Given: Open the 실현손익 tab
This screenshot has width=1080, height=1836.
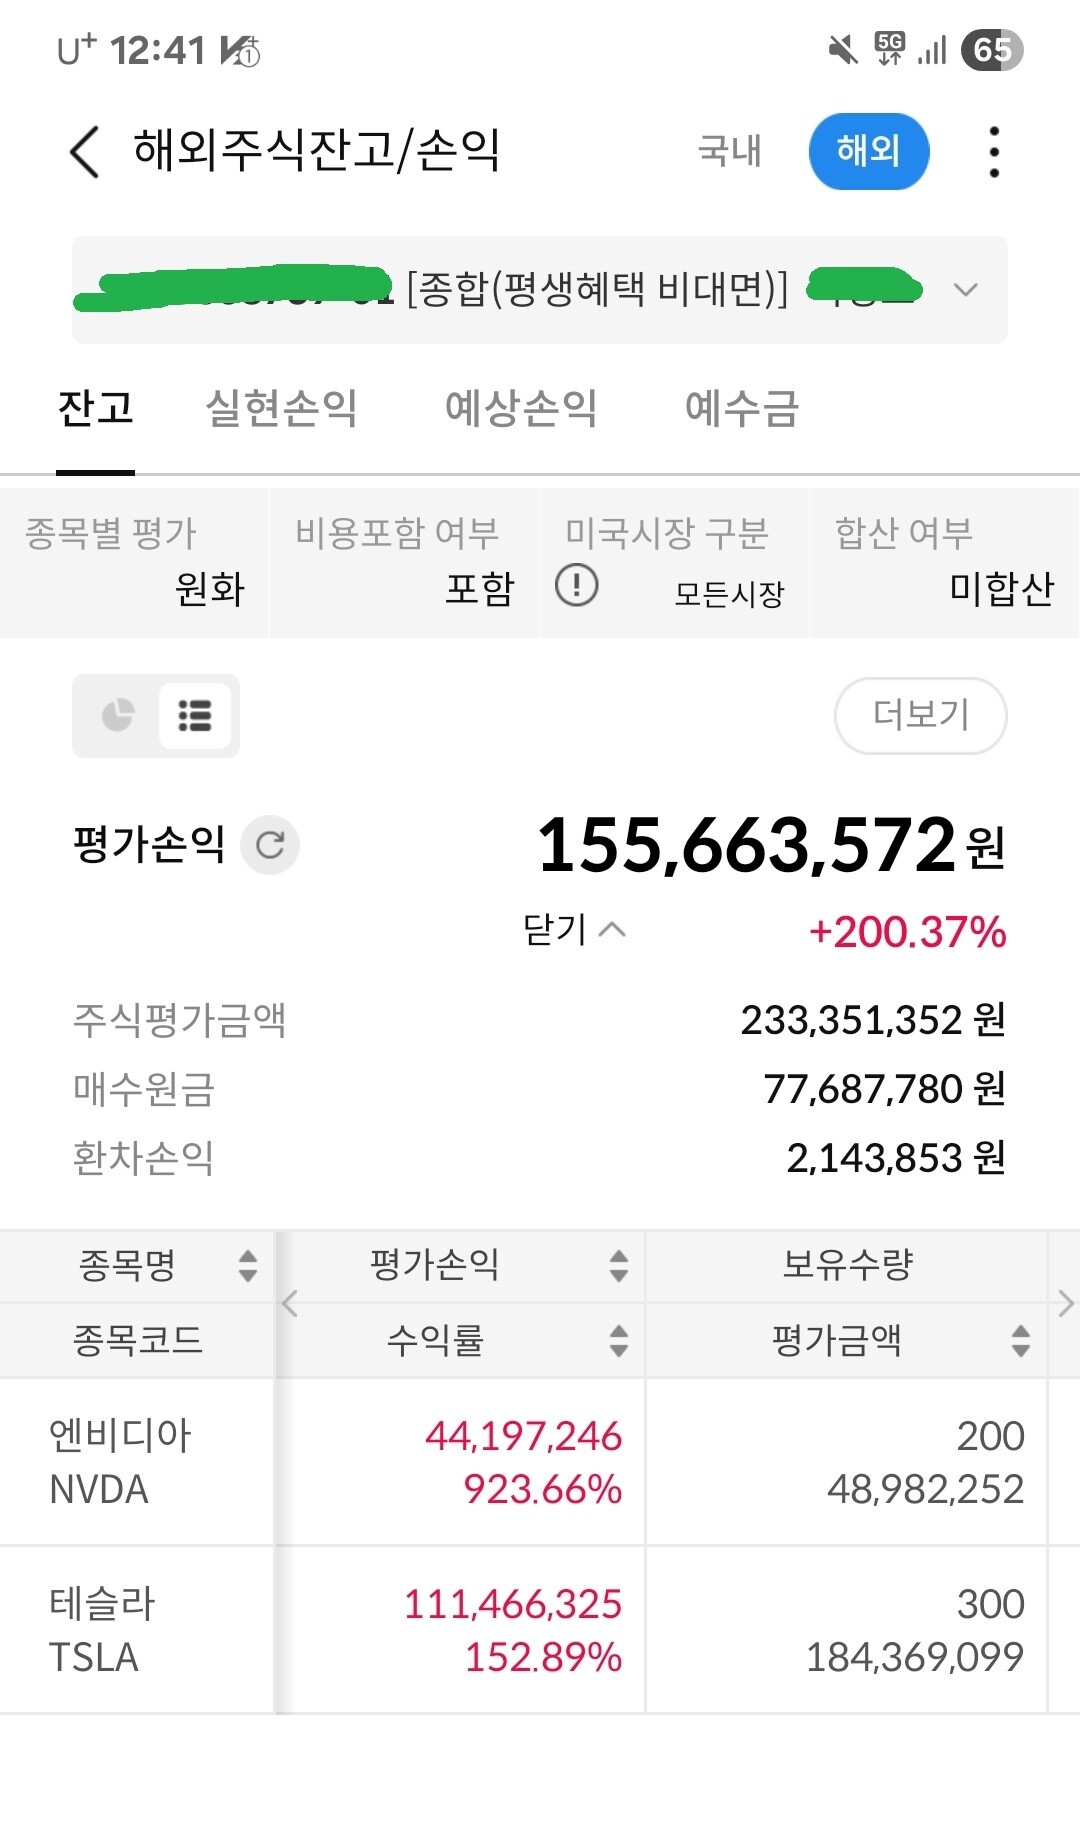Looking at the screenshot, I should (x=281, y=408).
